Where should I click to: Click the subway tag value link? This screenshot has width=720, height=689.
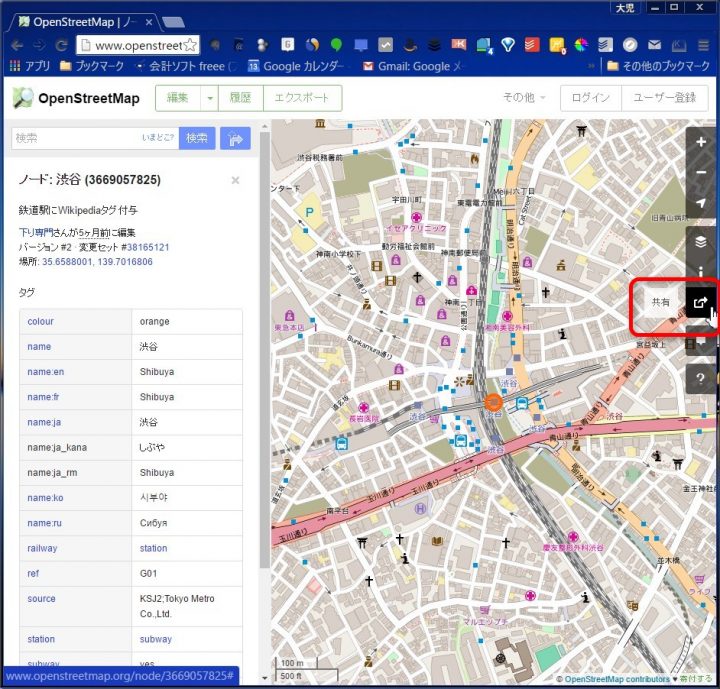tap(156, 639)
